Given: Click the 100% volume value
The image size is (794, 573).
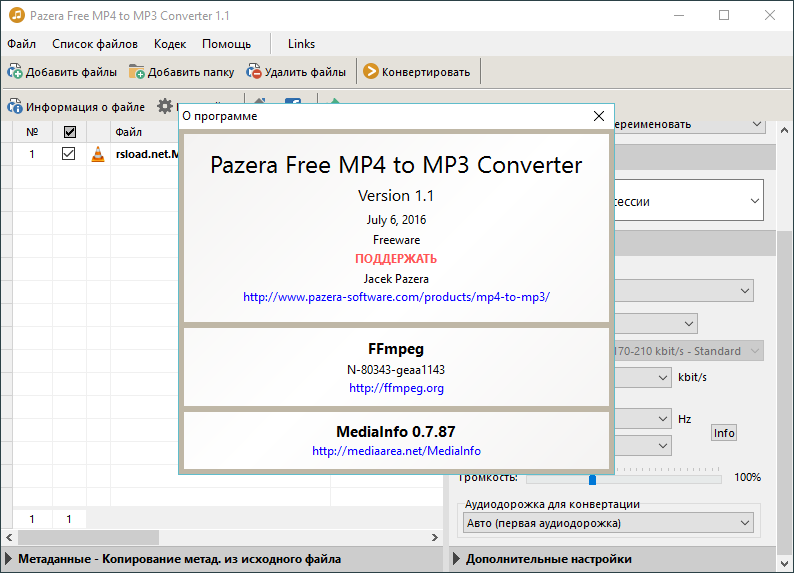Looking at the screenshot, I should pyautogui.click(x=747, y=477).
